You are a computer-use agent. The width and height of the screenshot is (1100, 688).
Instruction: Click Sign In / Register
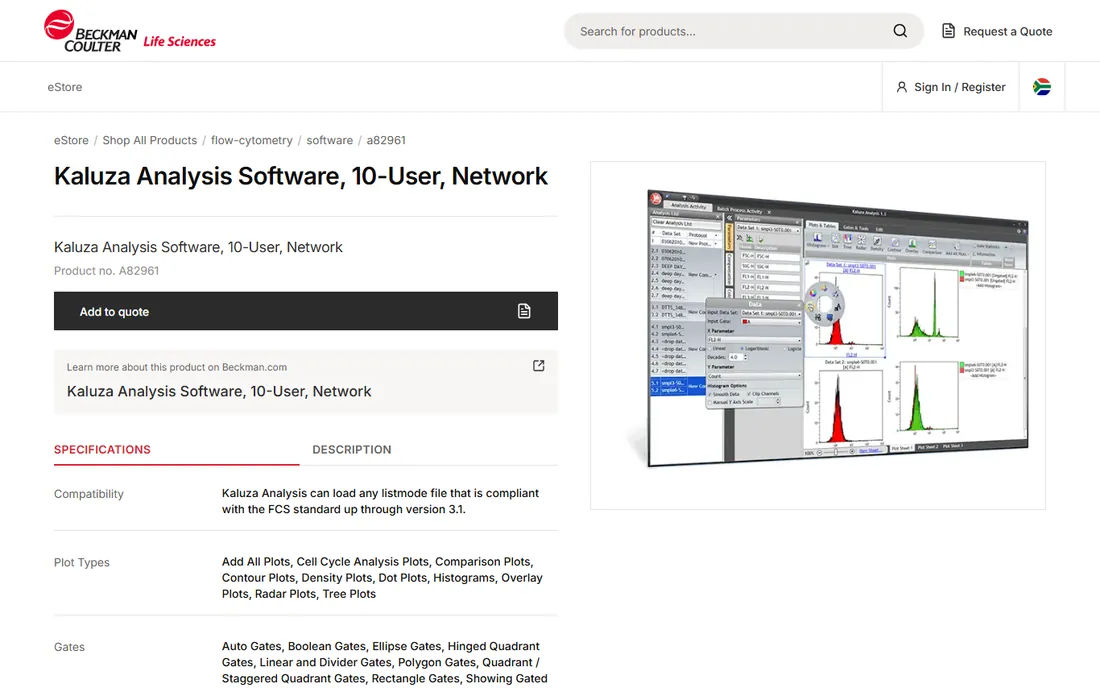click(x=951, y=87)
